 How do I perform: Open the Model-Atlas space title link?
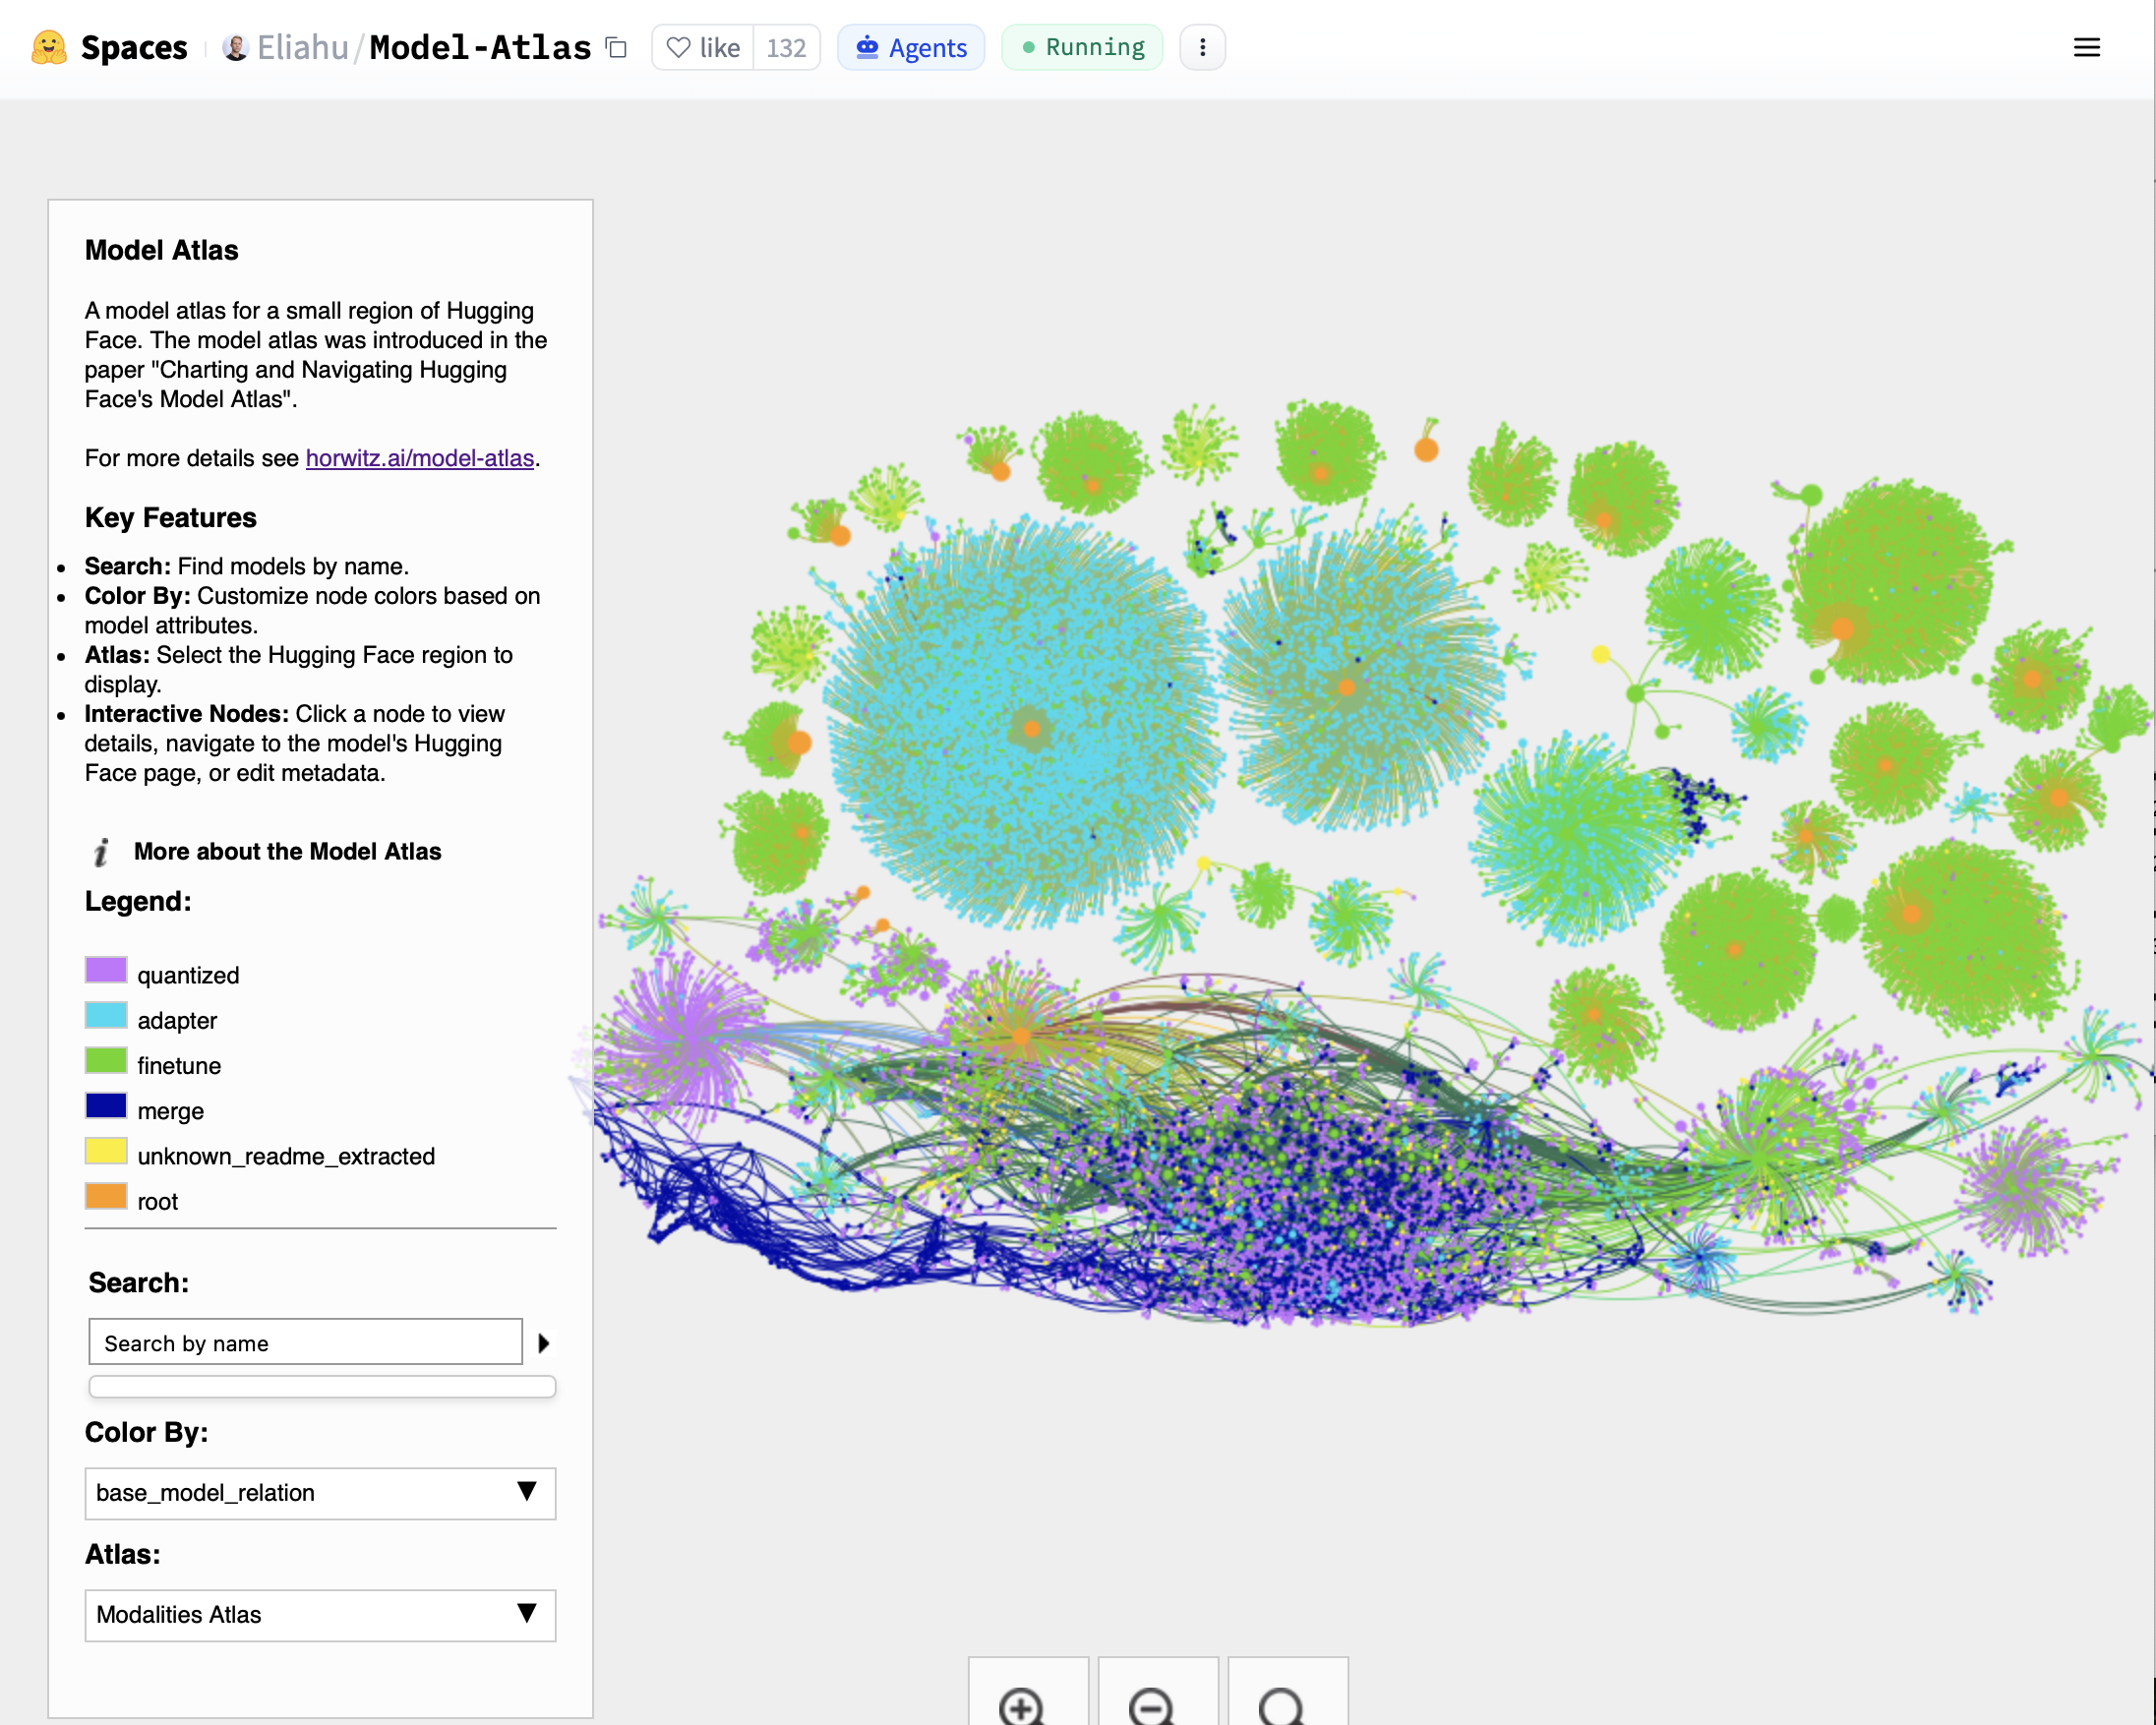[x=480, y=47]
